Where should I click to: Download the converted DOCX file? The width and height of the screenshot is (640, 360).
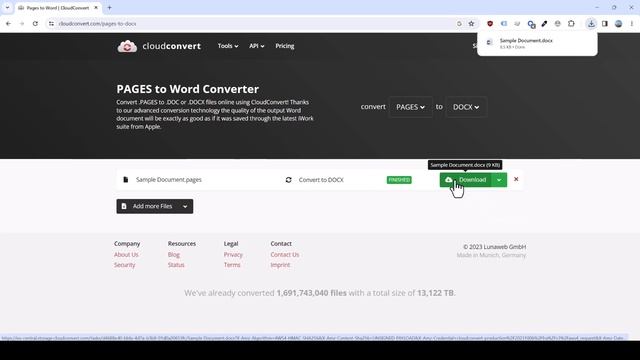click(x=466, y=180)
